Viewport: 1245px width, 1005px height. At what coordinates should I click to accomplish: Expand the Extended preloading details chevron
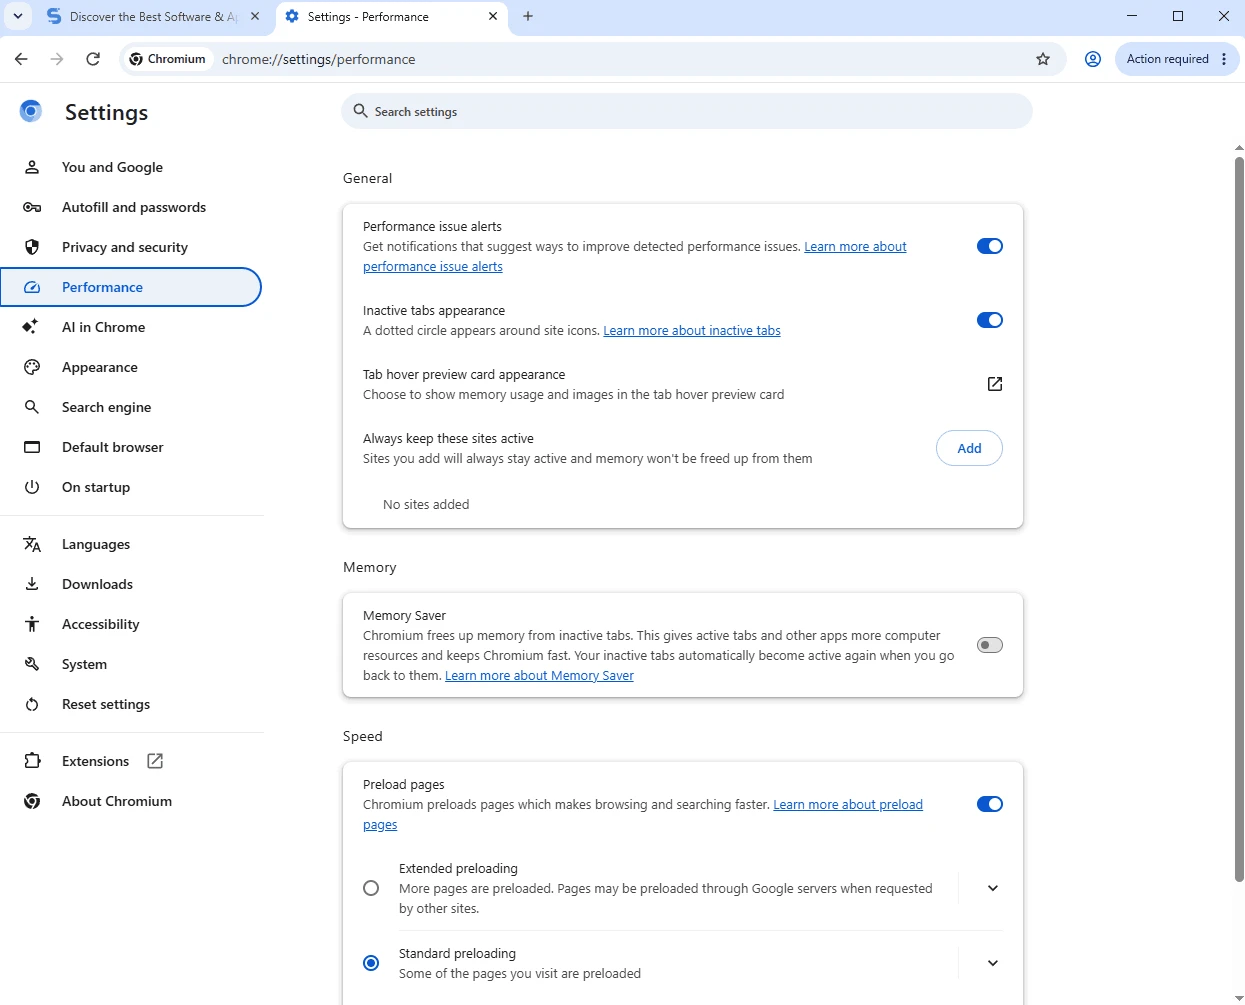[x=993, y=888]
